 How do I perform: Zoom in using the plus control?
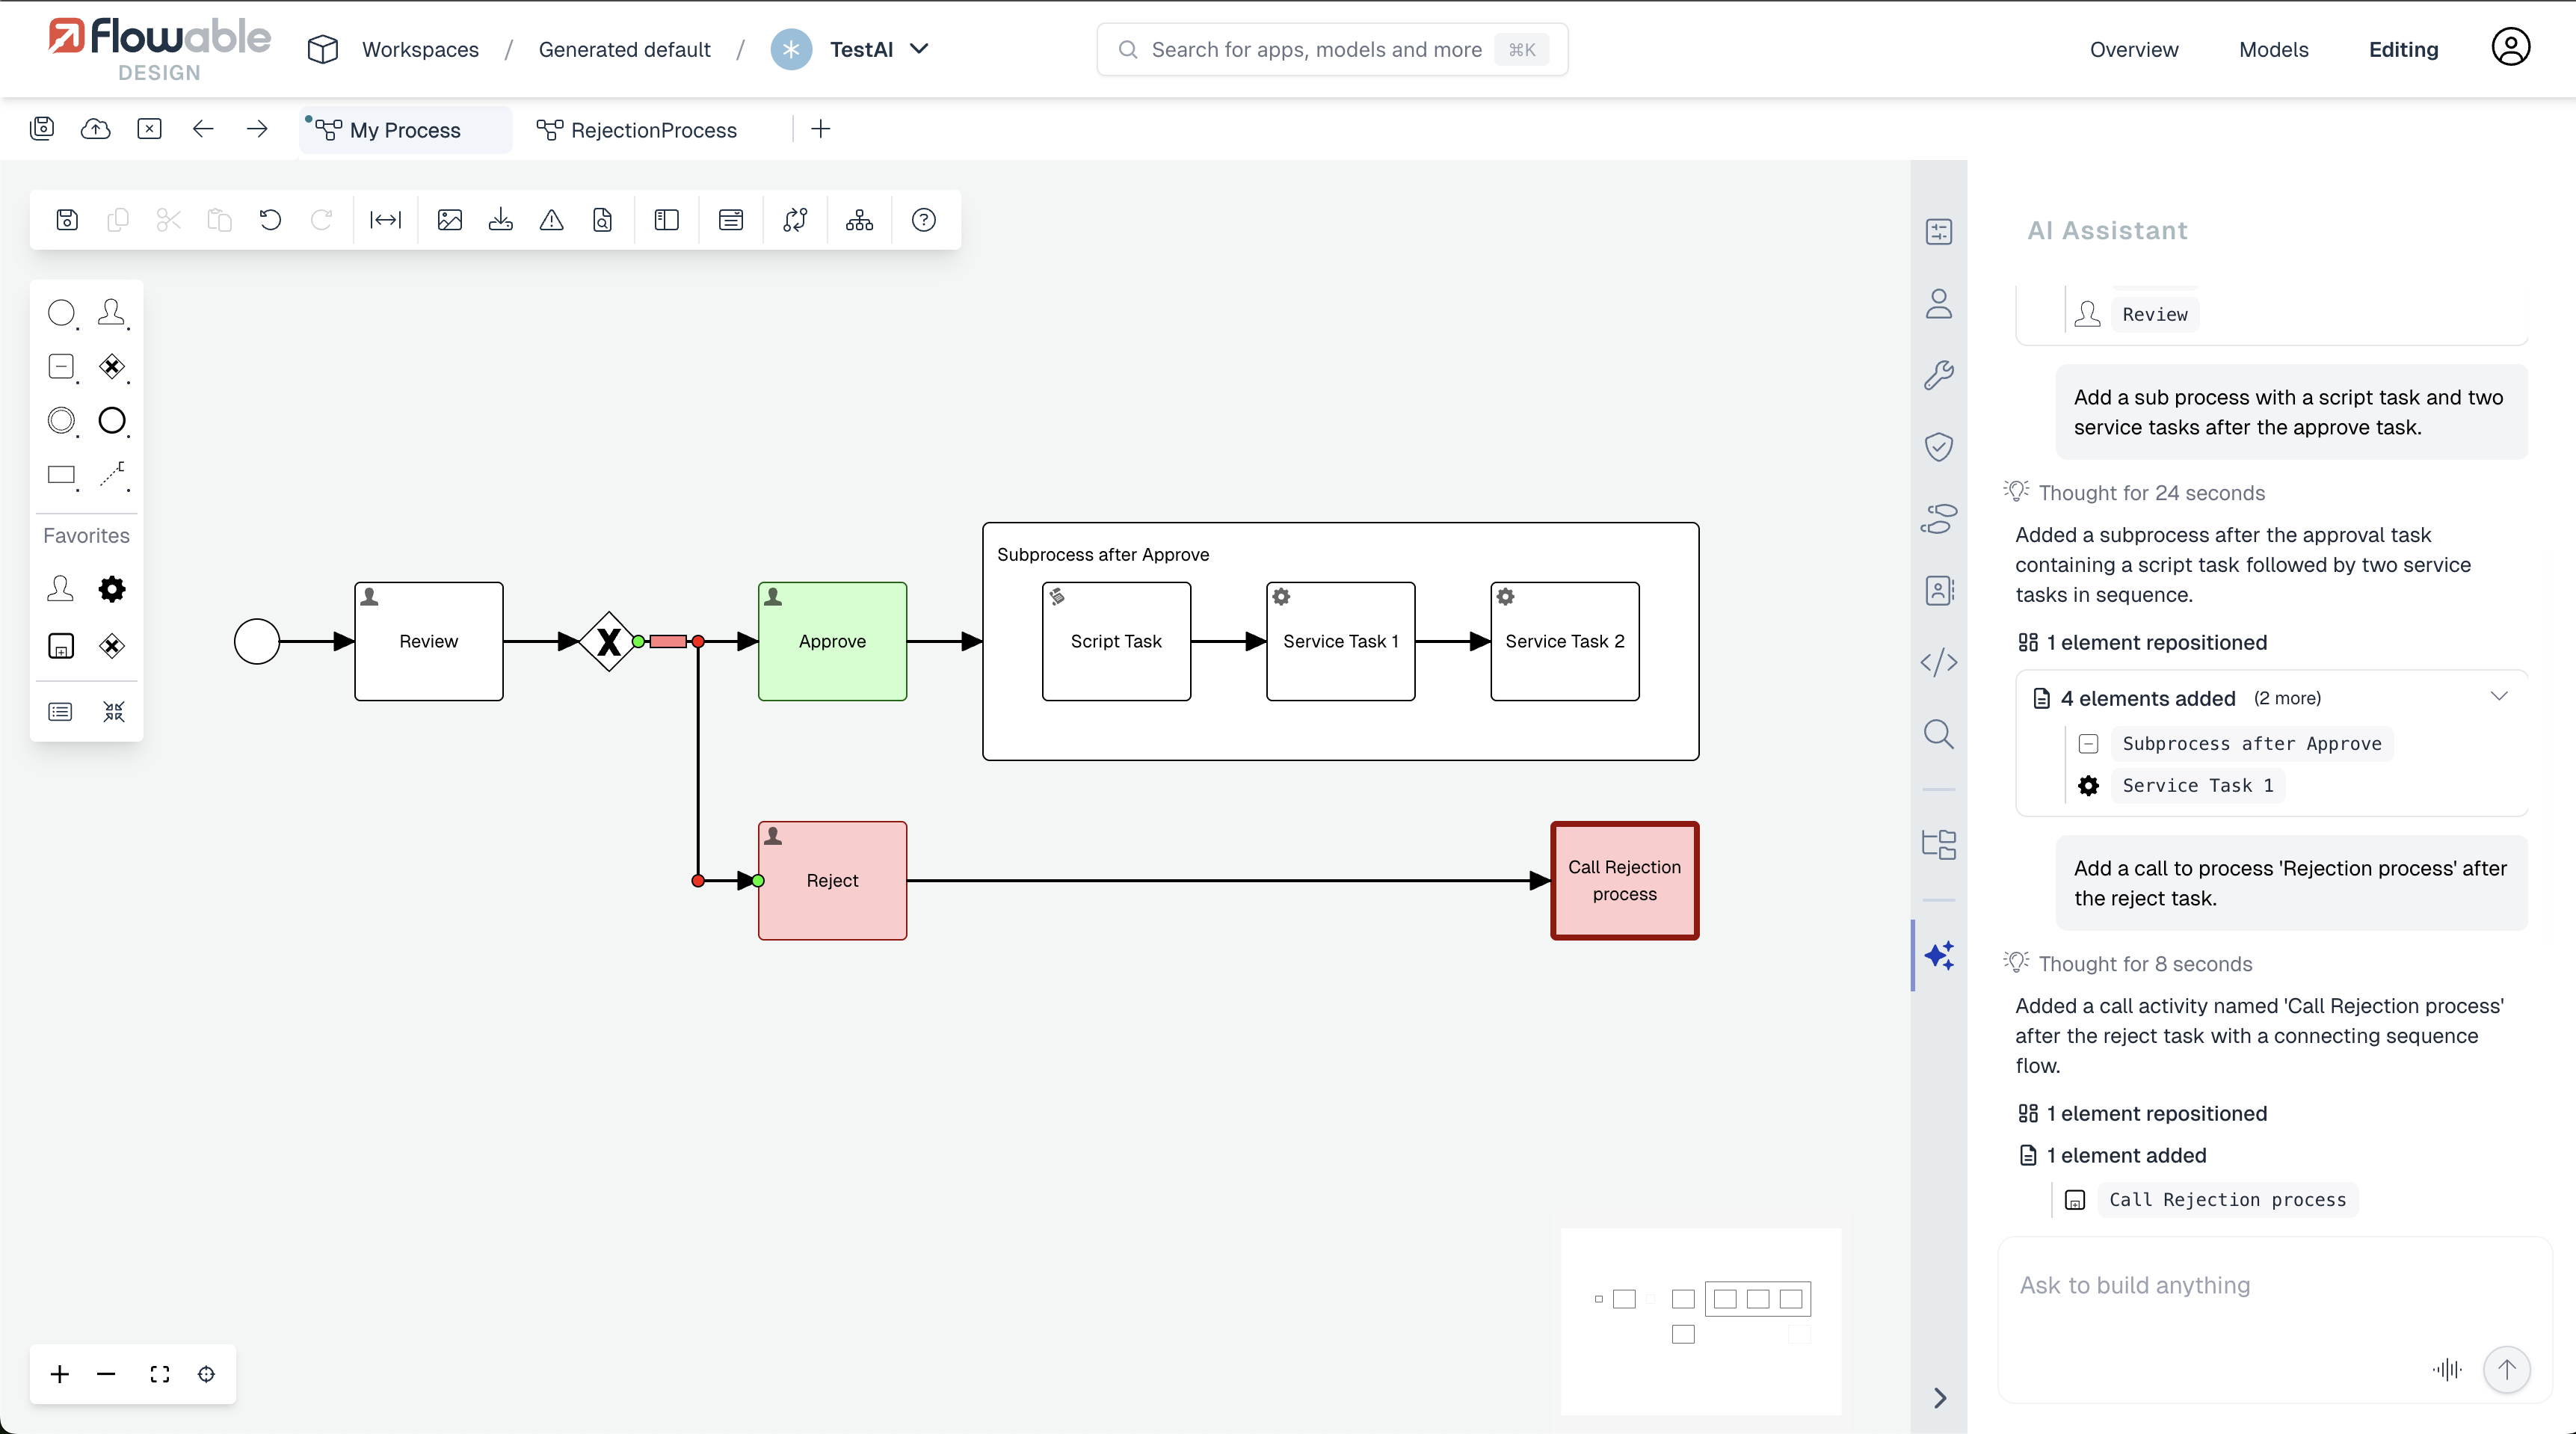coord(58,1374)
